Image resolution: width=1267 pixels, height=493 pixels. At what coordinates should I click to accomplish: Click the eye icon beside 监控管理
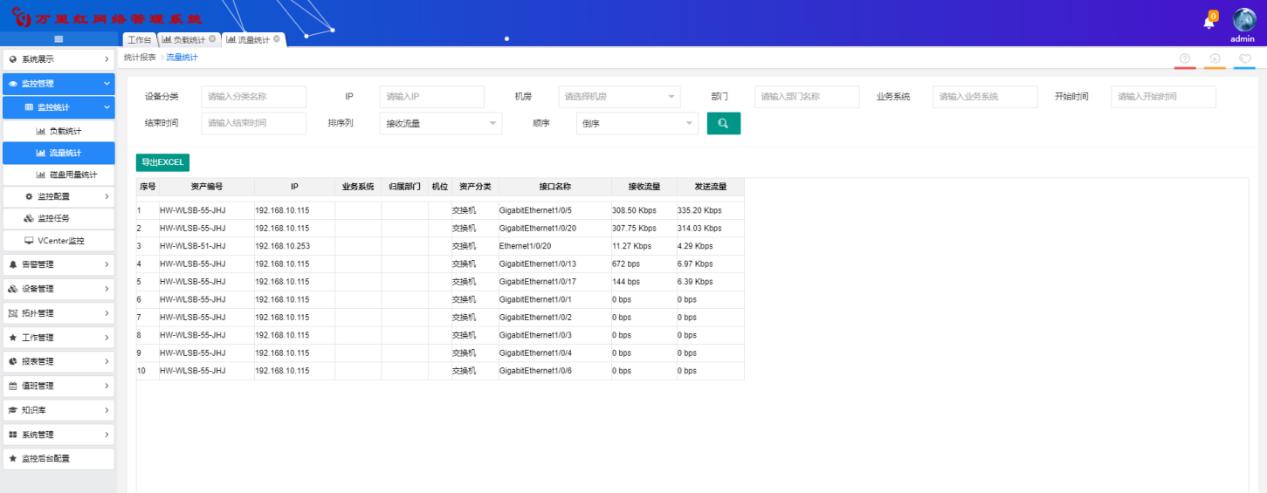coord(14,84)
